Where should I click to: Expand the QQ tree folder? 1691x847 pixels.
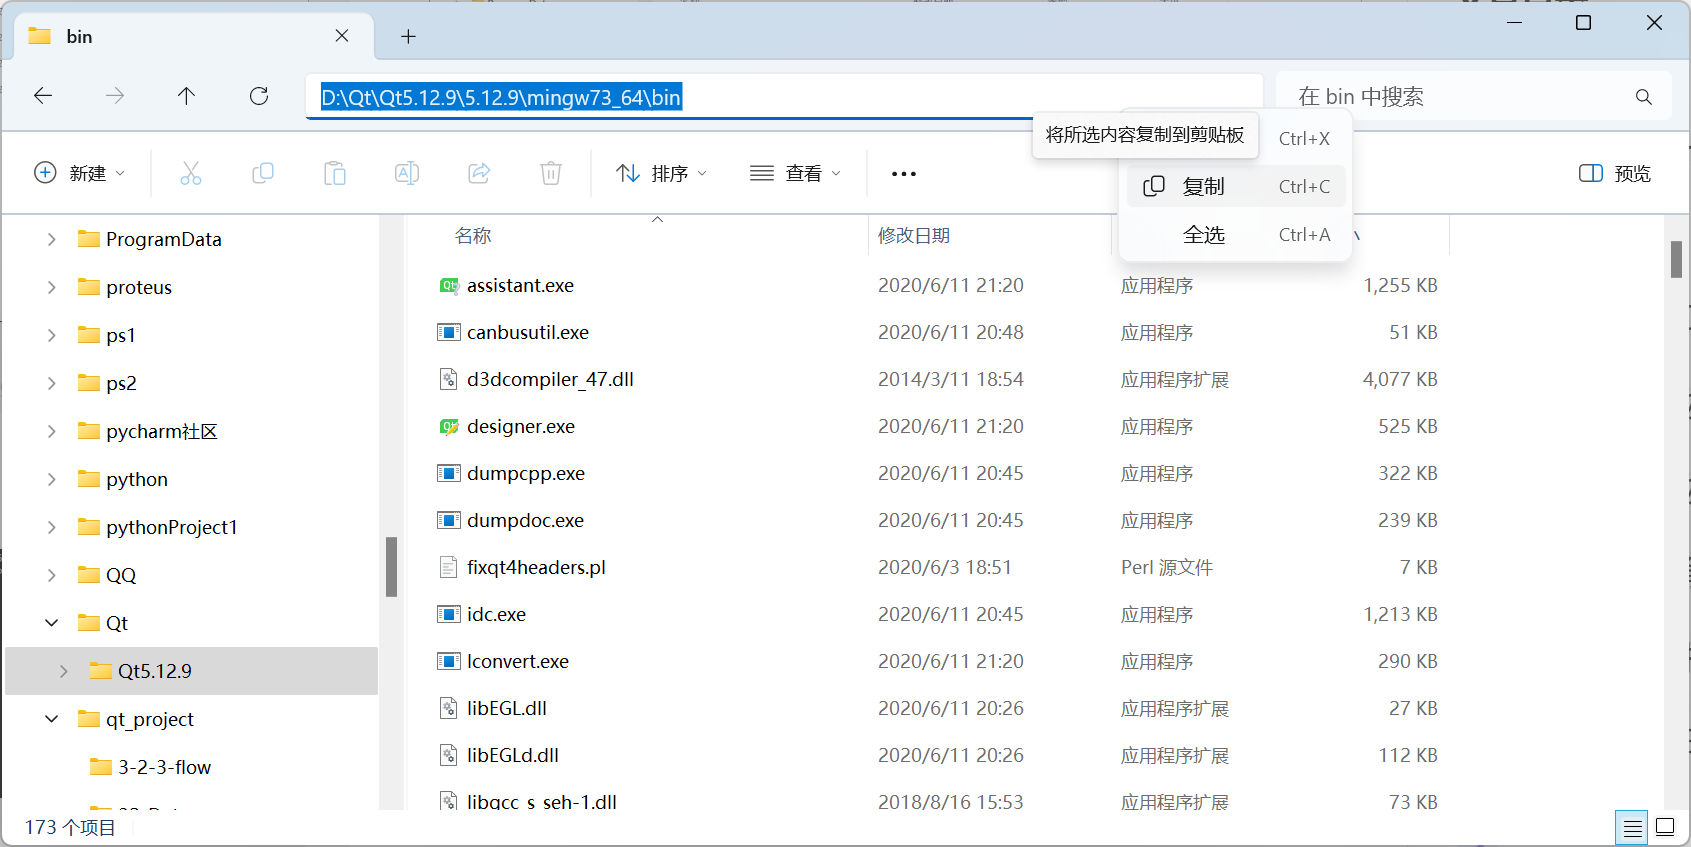[52, 575]
